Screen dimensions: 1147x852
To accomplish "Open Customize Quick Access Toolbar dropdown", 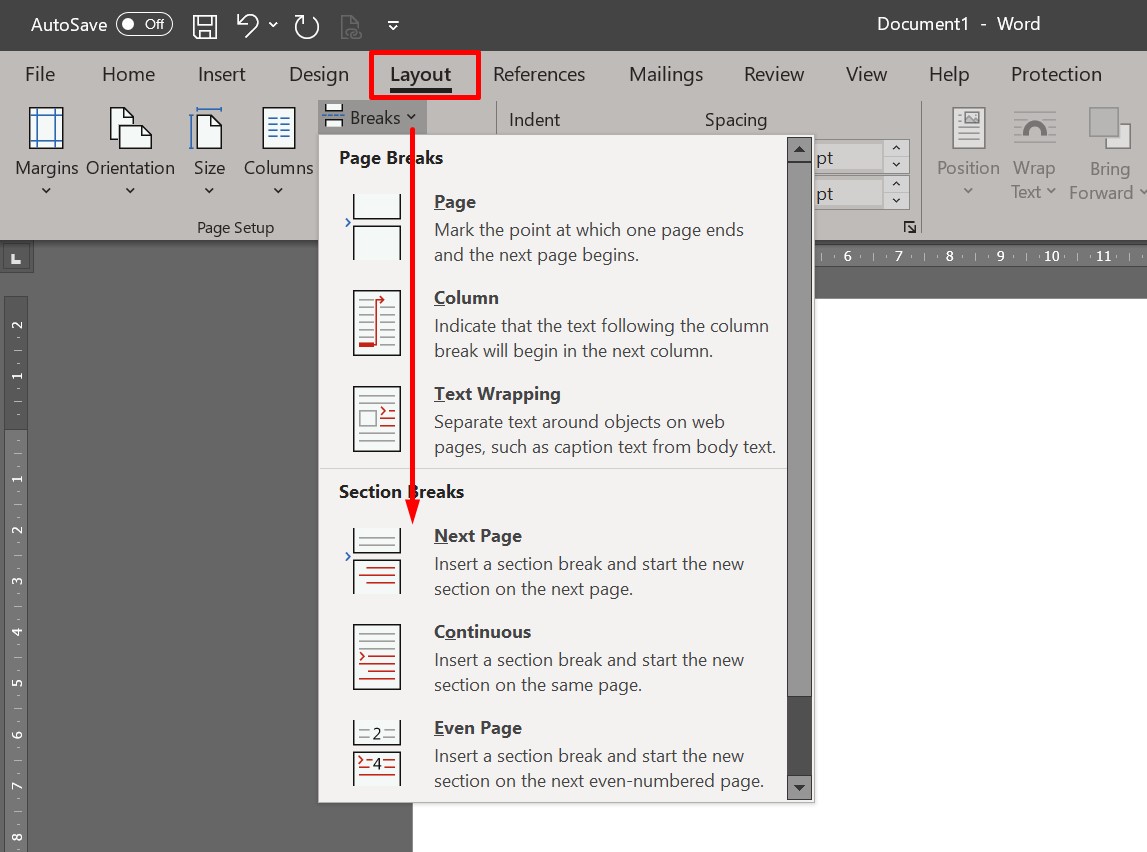I will pyautogui.click(x=393, y=26).
